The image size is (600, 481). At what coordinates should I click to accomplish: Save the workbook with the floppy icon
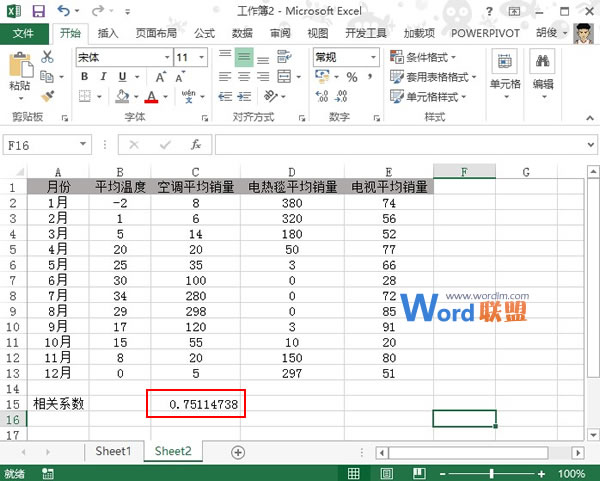coord(38,11)
